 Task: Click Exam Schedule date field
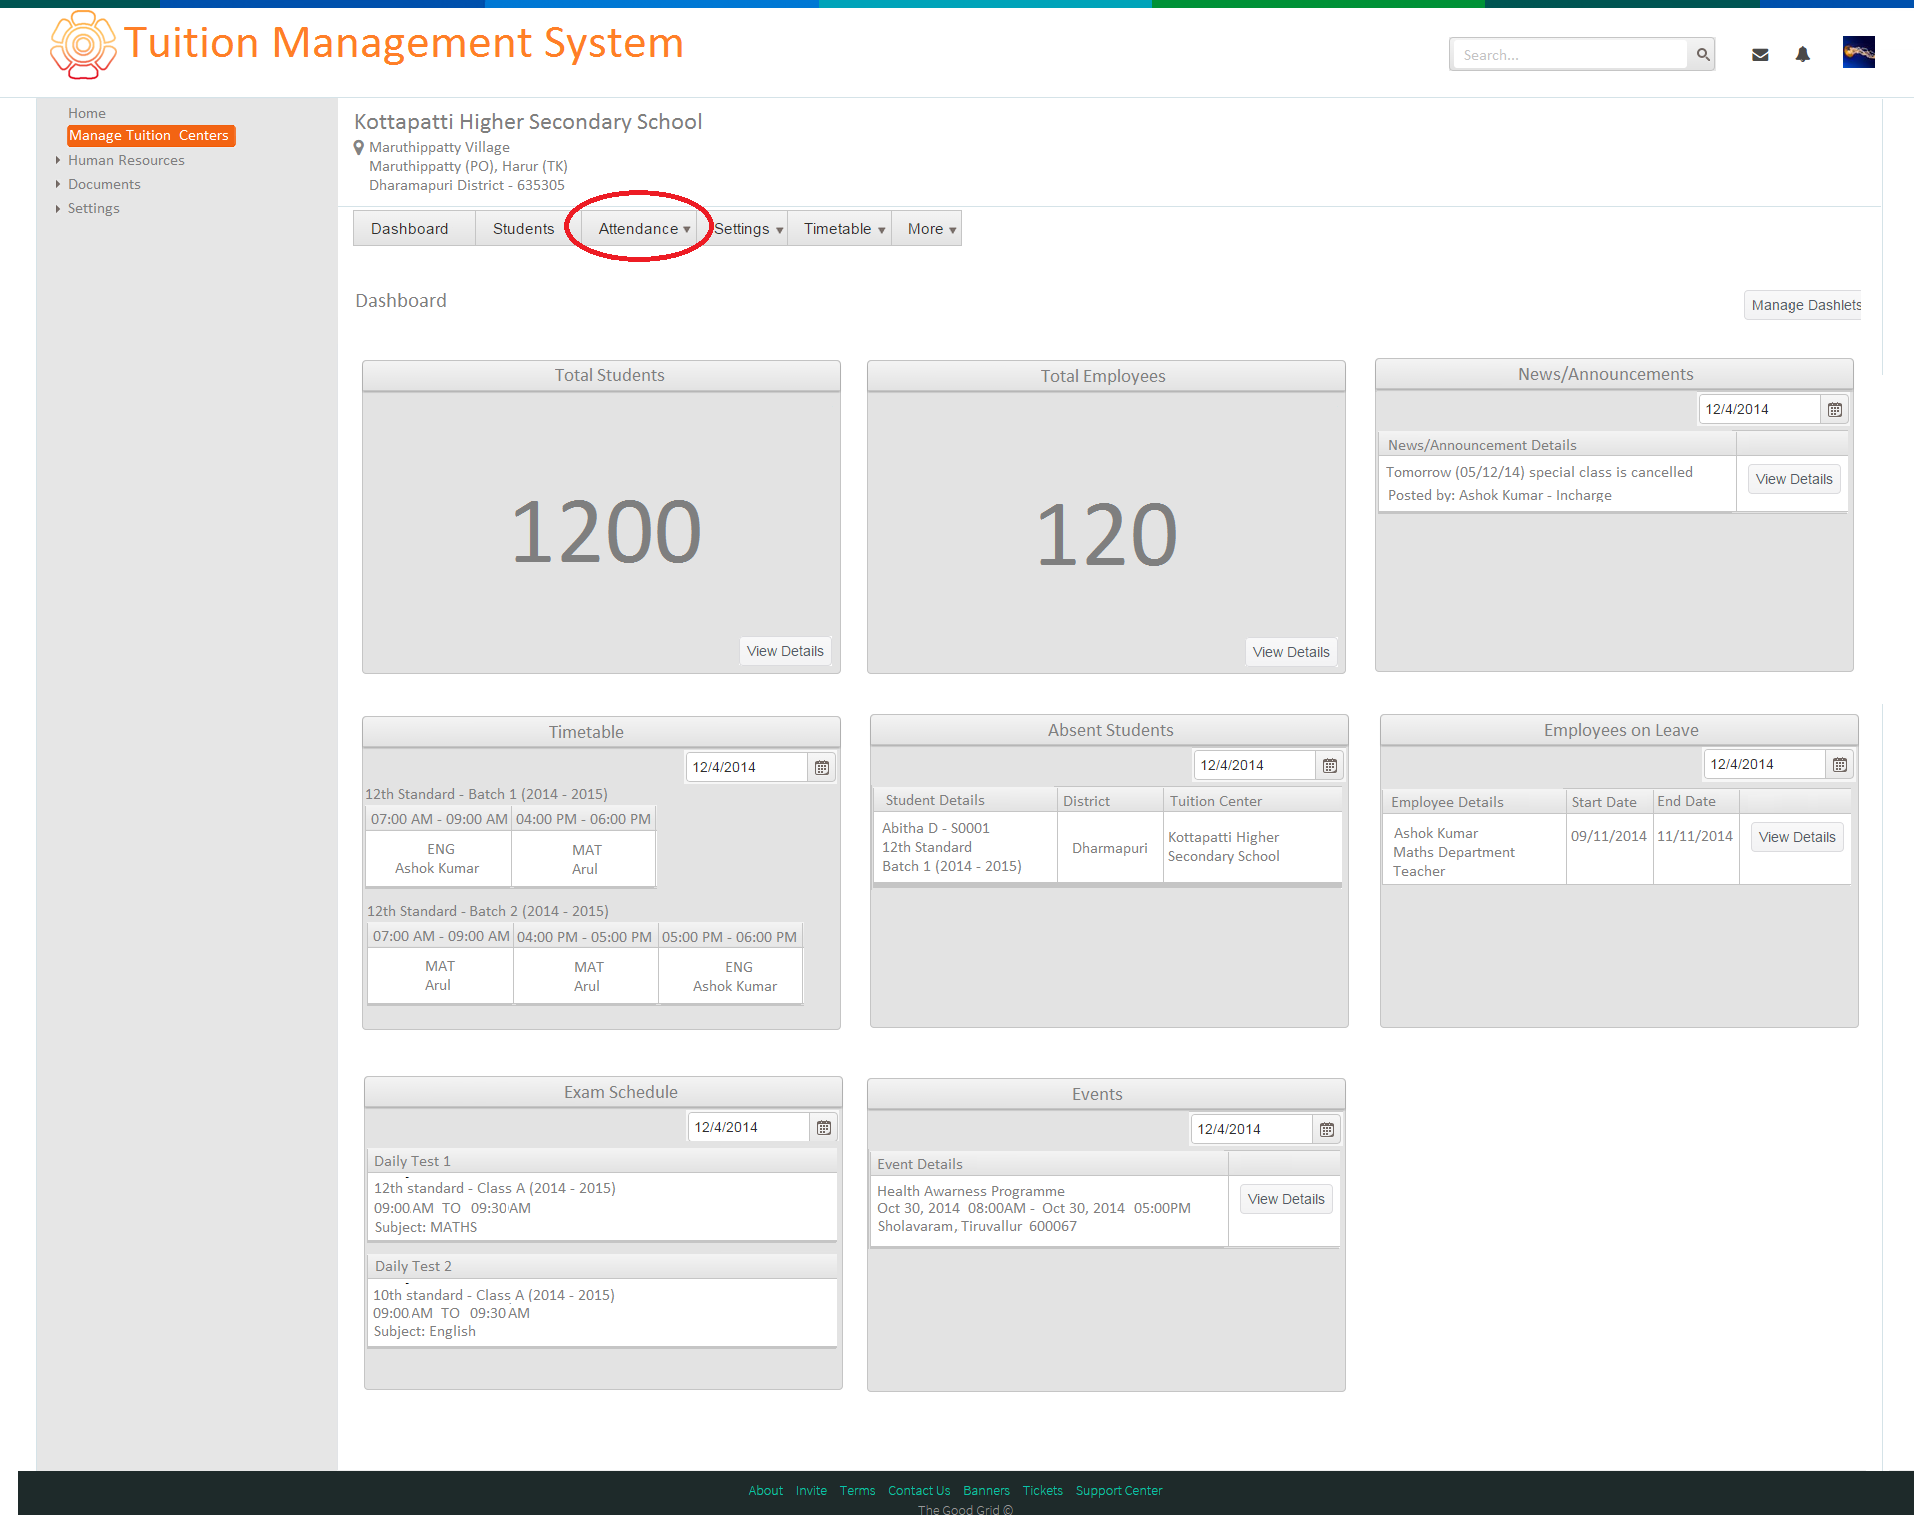[x=748, y=1127]
